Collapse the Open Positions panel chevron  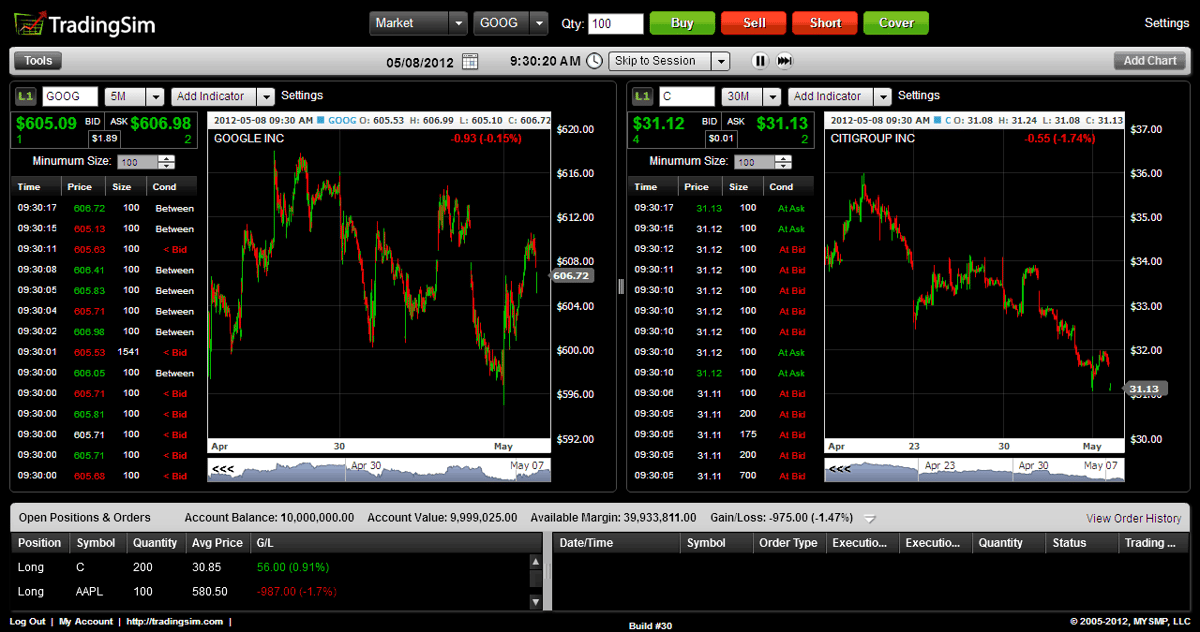[868, 518]
